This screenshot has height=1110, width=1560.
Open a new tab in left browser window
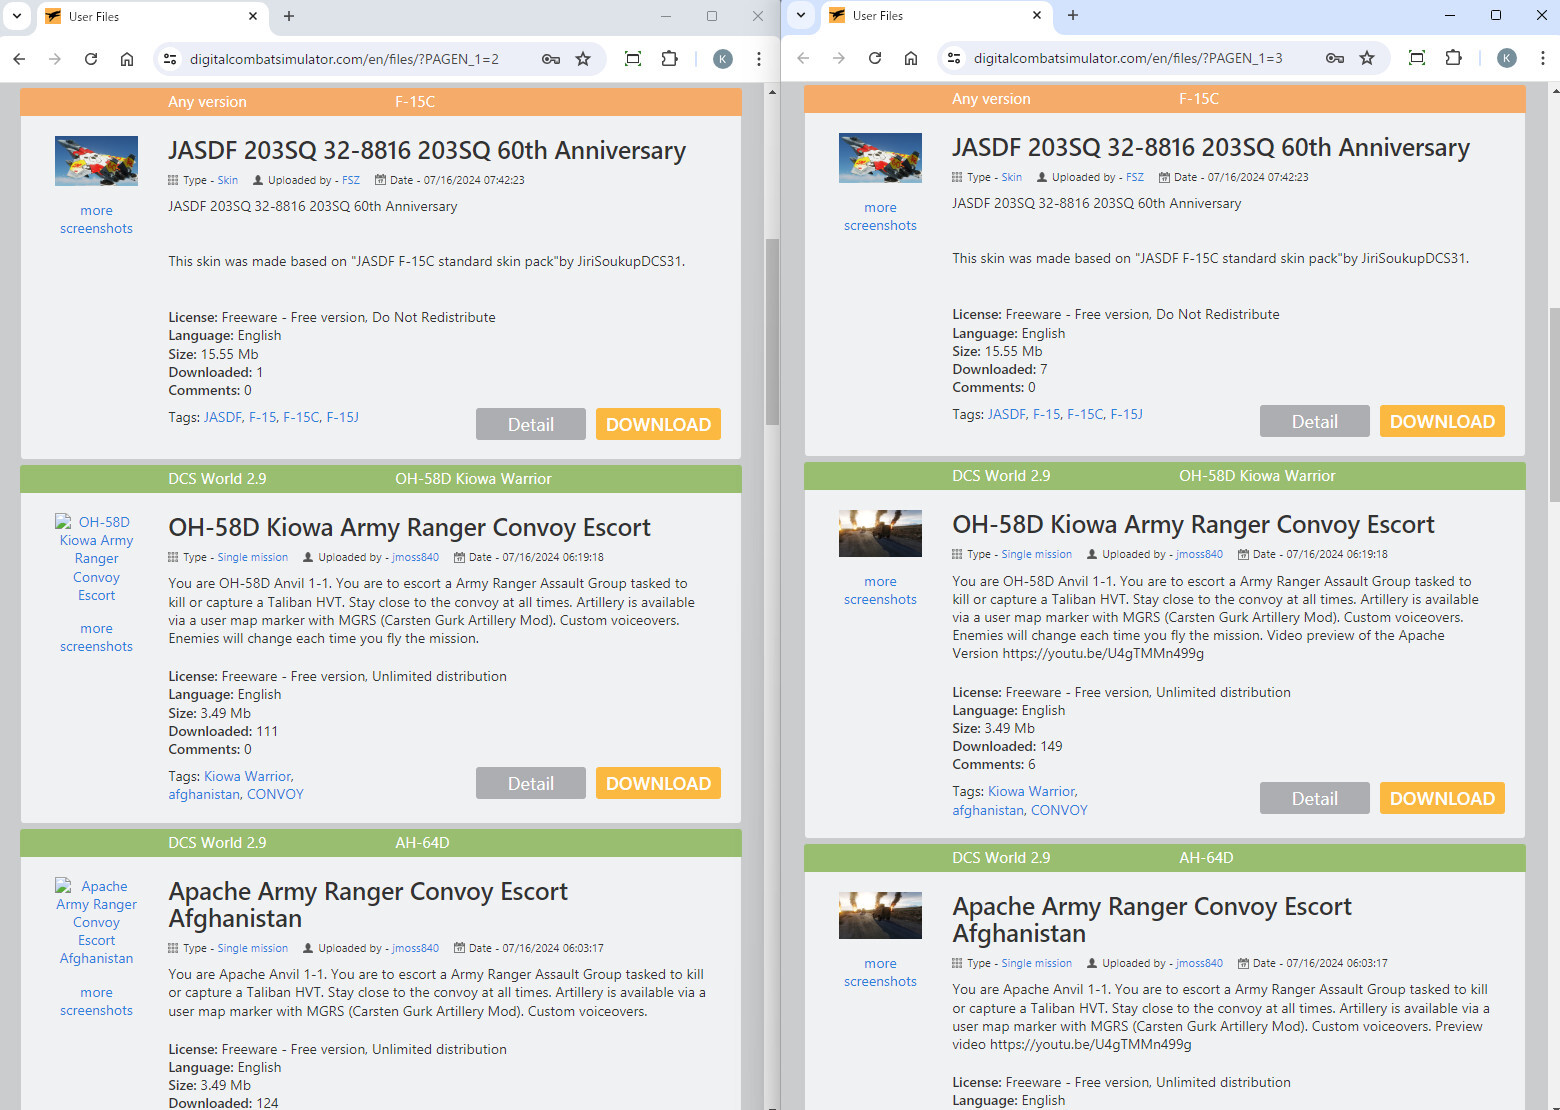click(x=289, y=16)
